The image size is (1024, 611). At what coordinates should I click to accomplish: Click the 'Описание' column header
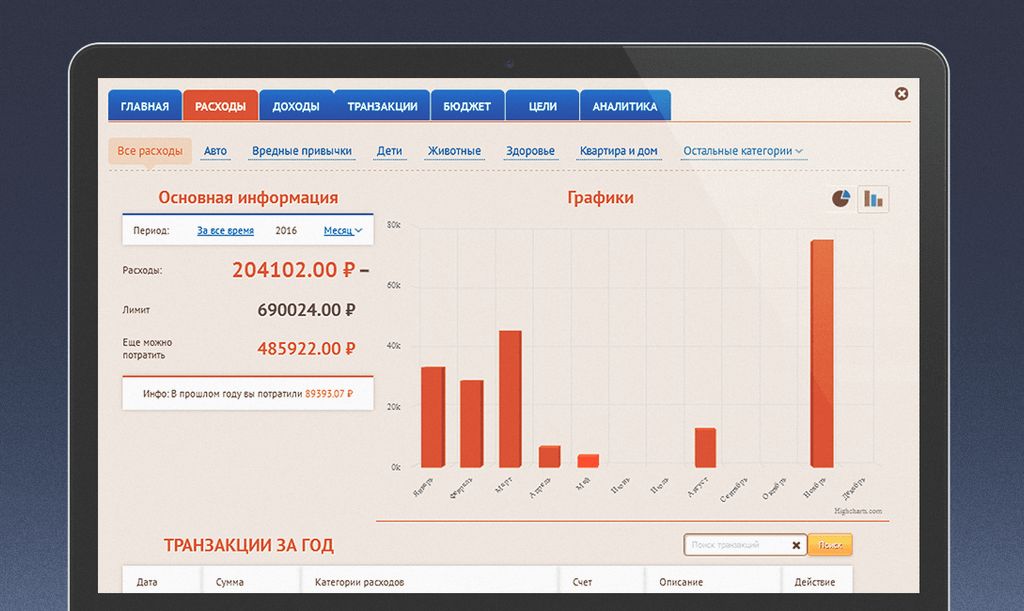click(681, 582)
